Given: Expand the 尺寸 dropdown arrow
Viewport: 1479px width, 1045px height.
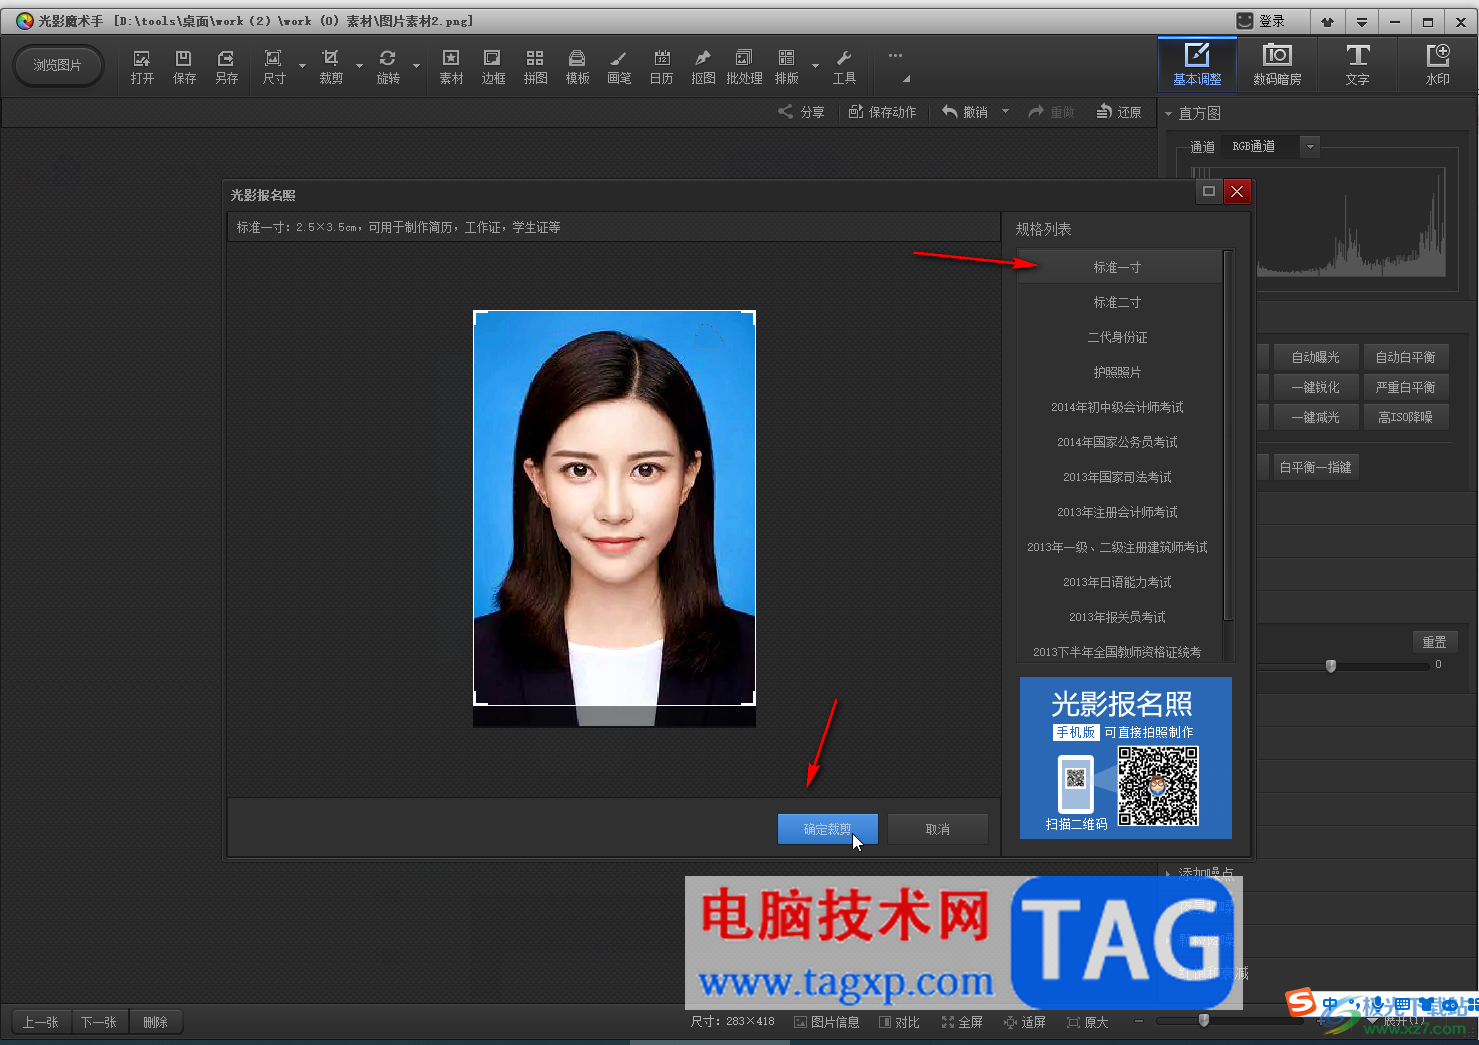Looking at the screenshot, I should click(x=302, y=66).
